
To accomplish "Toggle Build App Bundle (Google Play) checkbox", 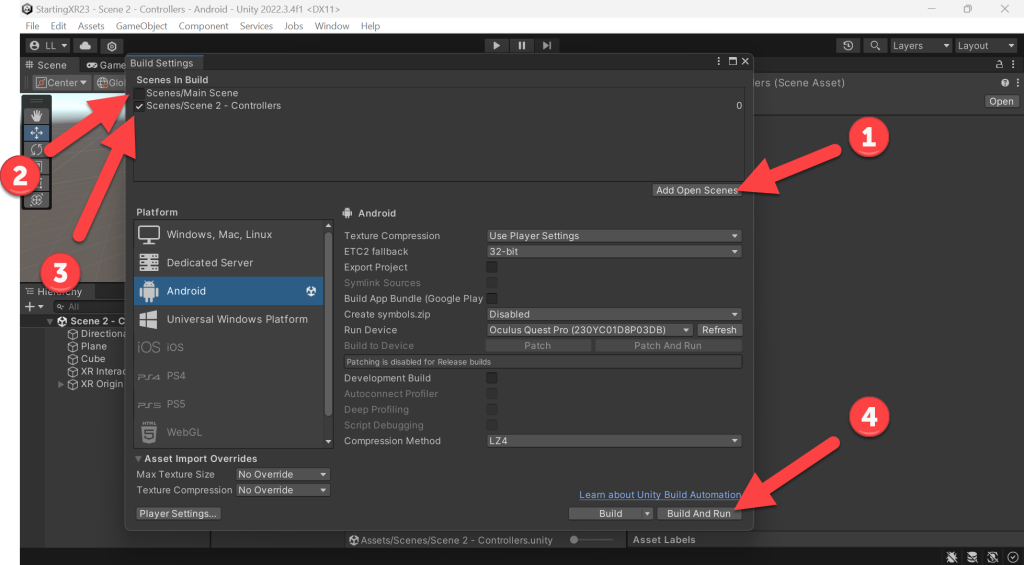I will click(x=492, y=299).
